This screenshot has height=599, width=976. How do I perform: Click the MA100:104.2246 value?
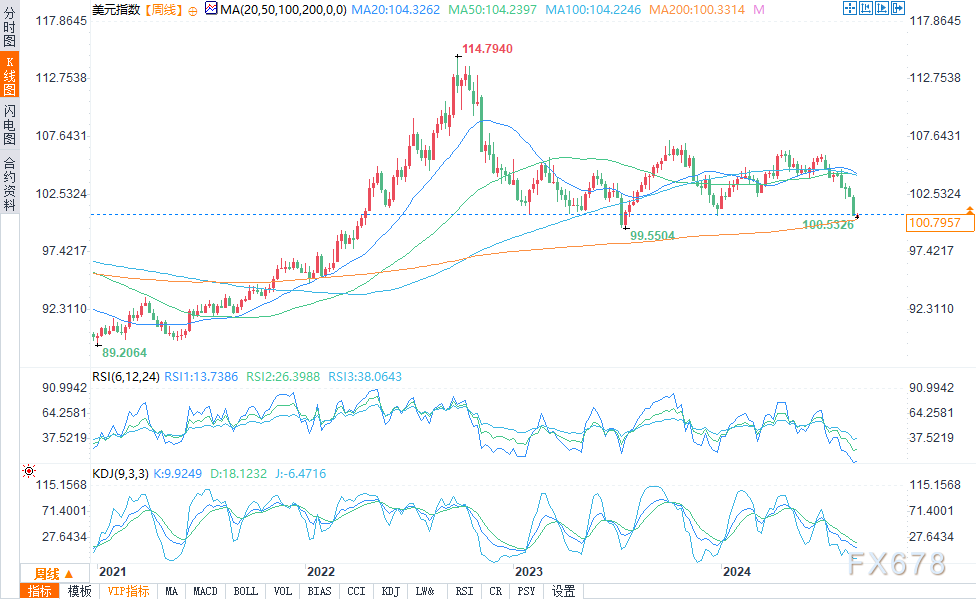(593, 10)
